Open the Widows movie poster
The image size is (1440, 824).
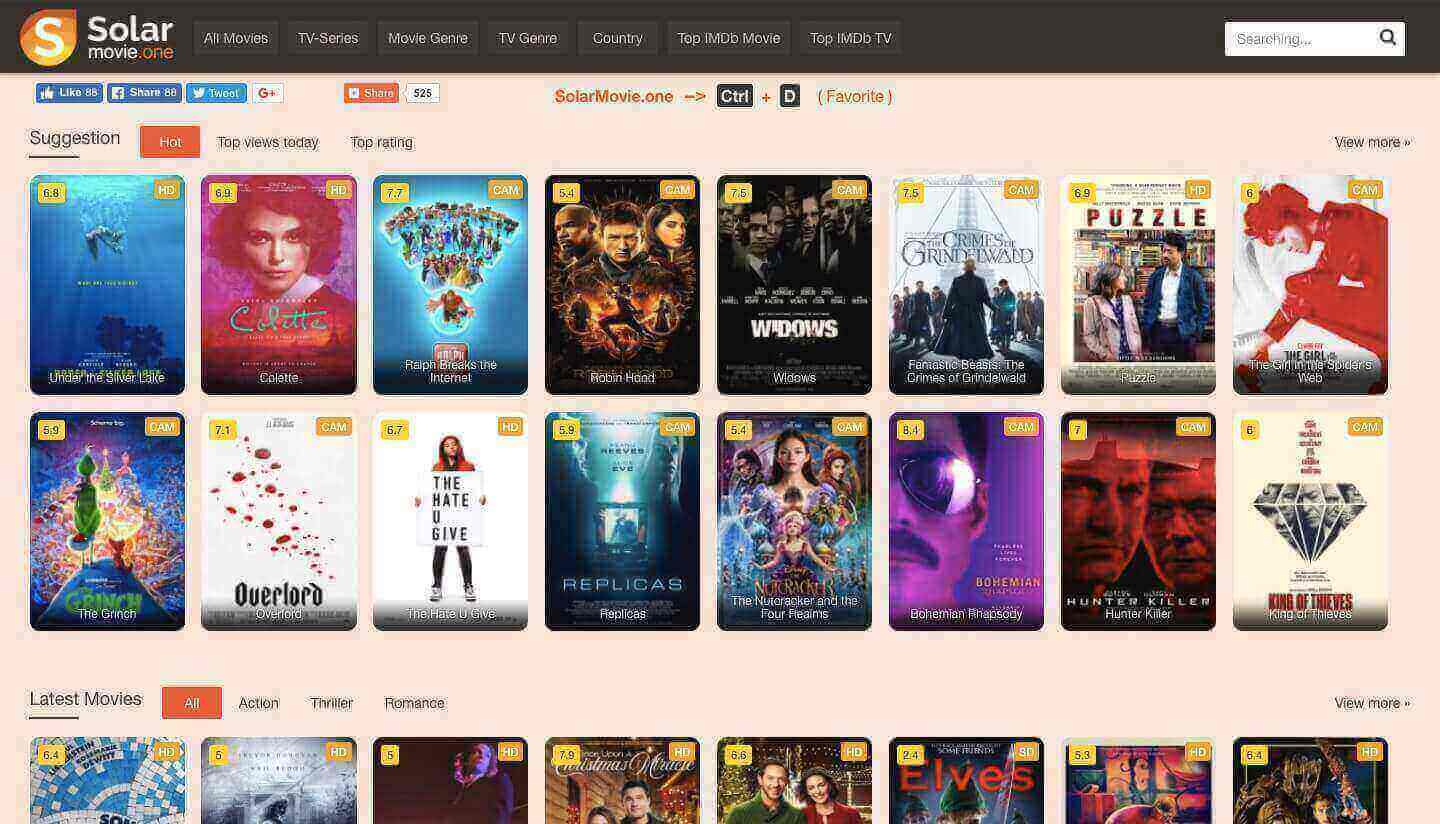click(794, 285)
